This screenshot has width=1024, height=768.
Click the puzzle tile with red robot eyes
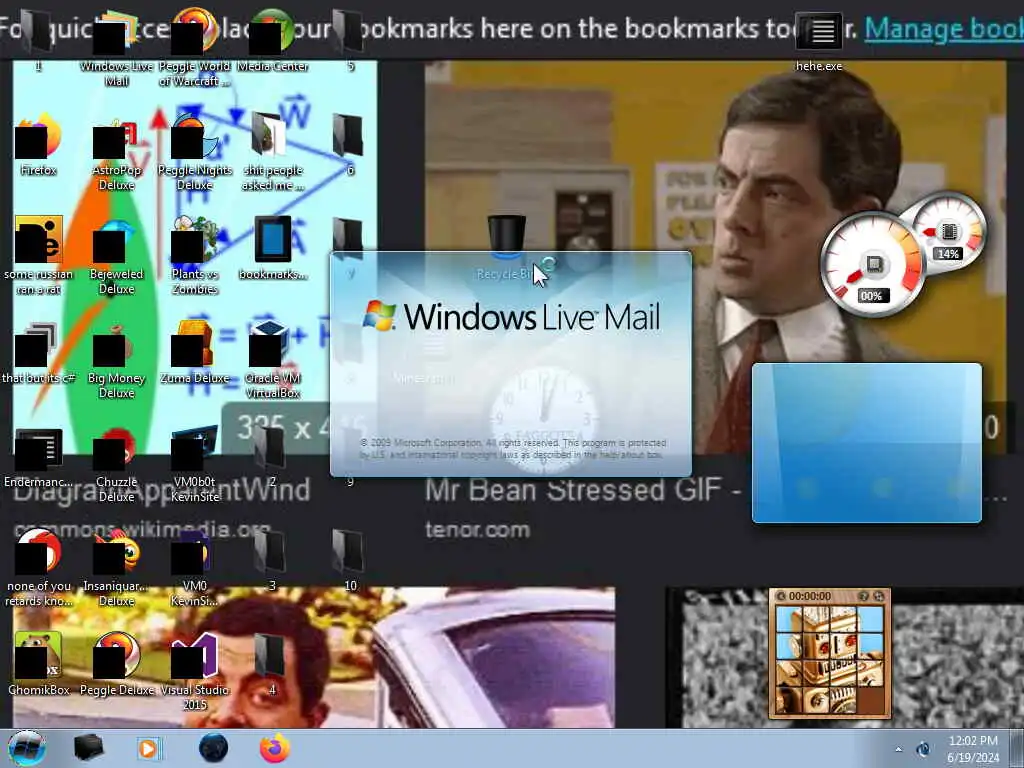[843, 645]
